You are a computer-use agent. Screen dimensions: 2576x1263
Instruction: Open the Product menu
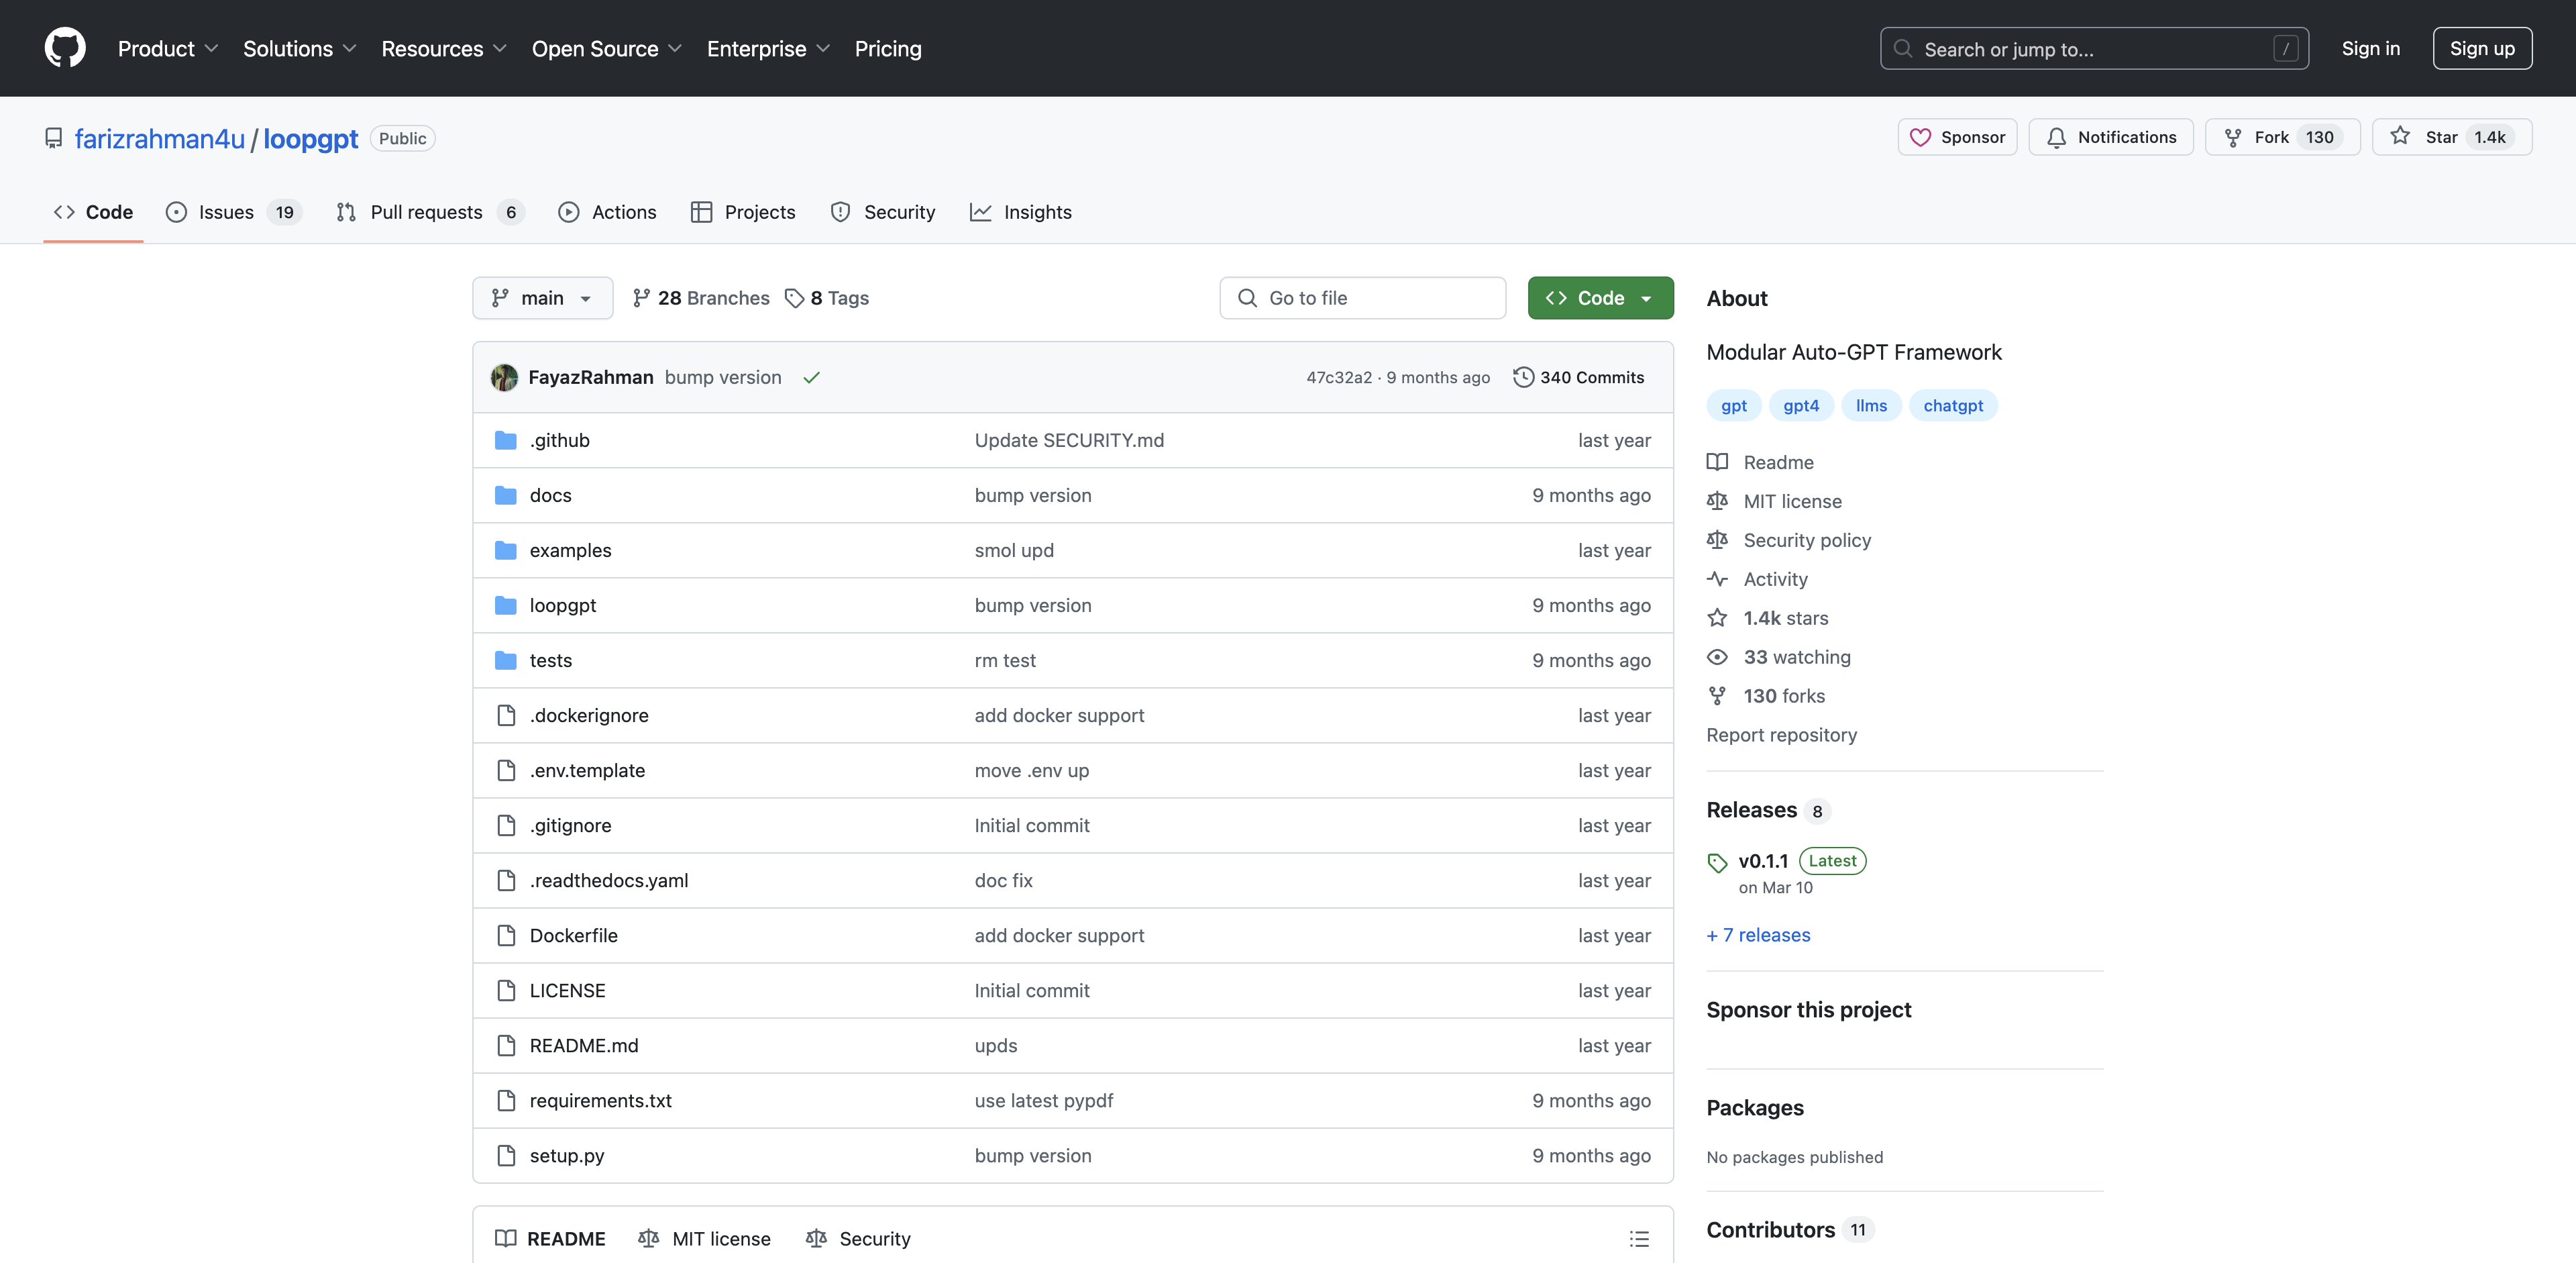click(x=167, y=48)
